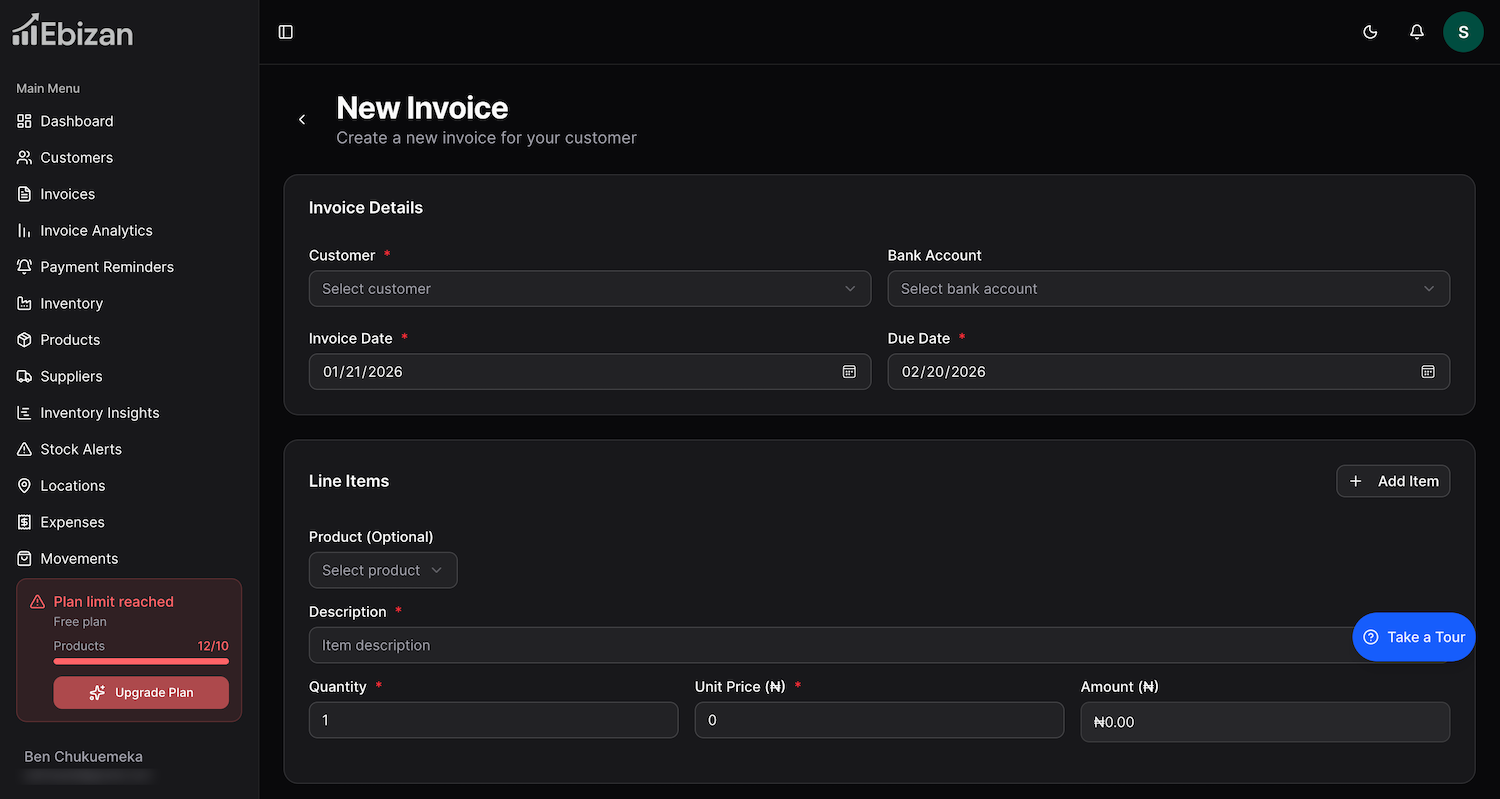Toggle the sidebar collapse icon

click(286, 32)
